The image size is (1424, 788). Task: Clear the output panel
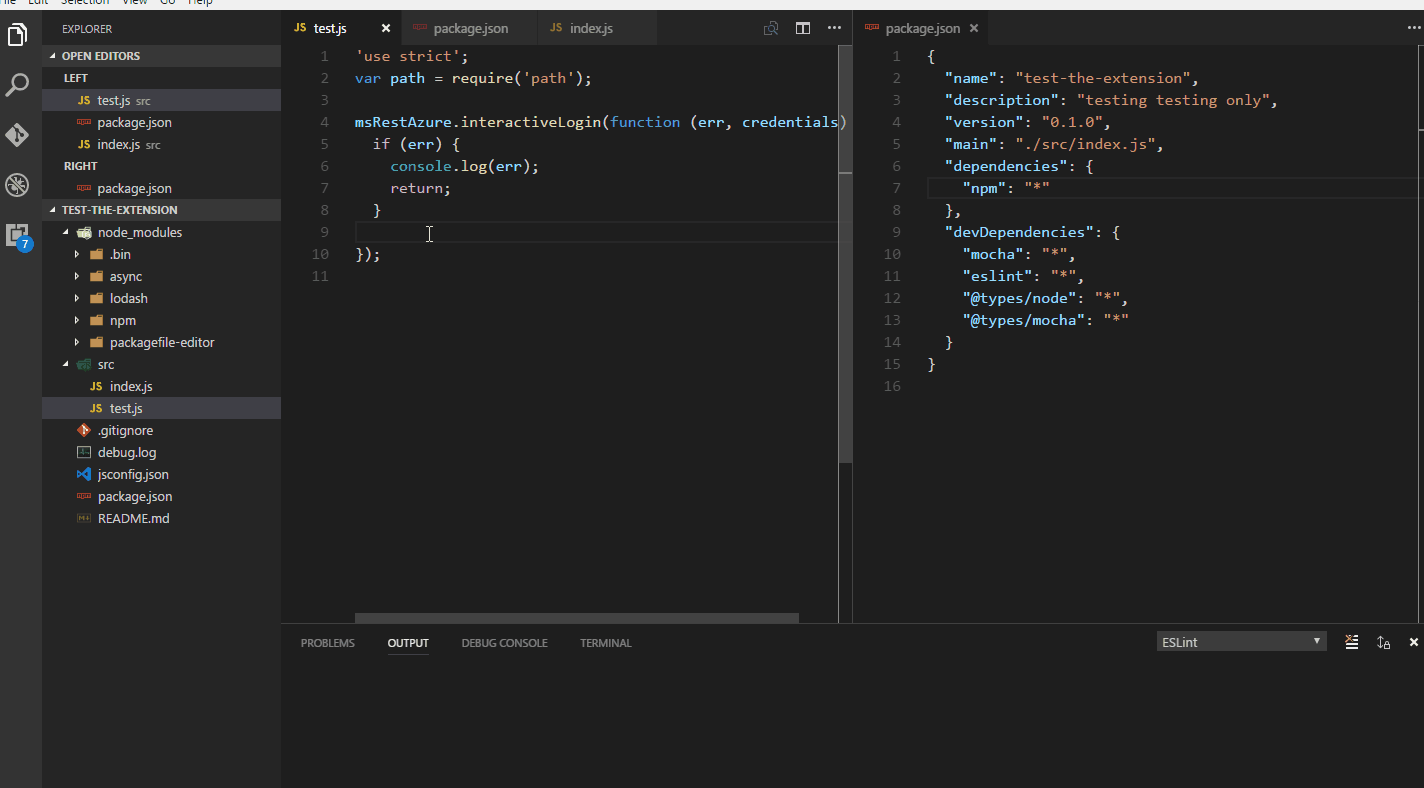[x=1351, y=642]
